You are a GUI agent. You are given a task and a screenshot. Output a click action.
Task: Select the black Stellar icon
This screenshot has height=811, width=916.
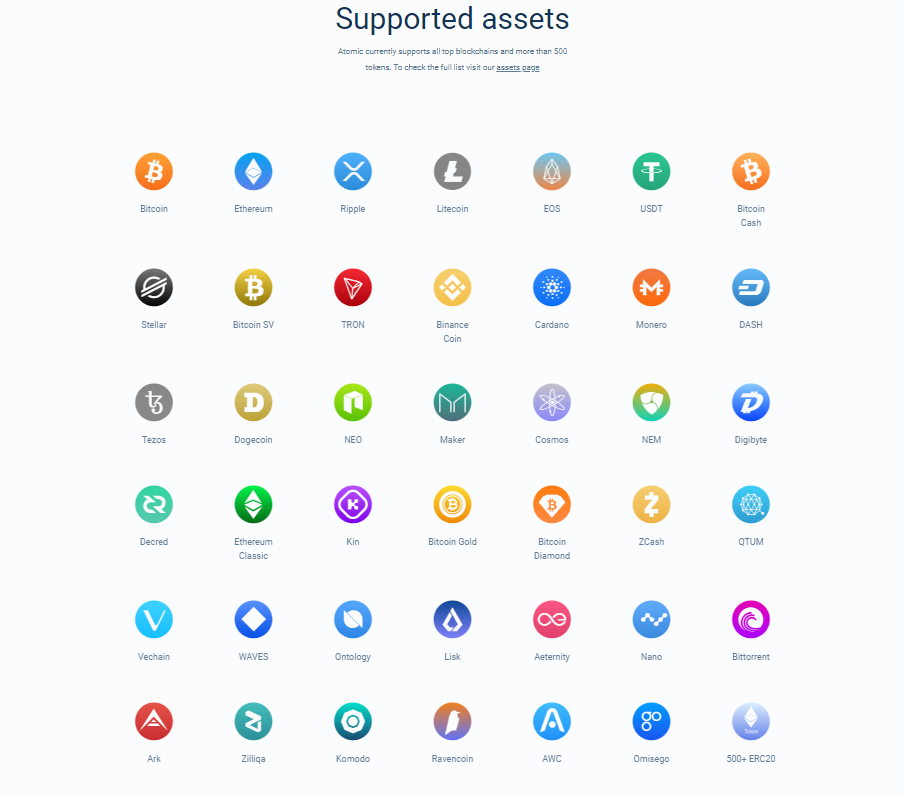point(154,287)
